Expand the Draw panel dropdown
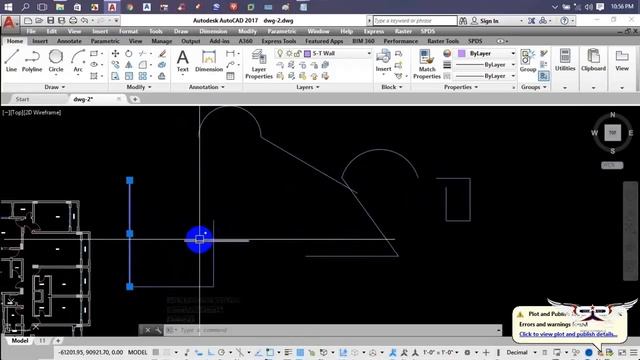This screenshot has height=360, width=640. (55, 87)
